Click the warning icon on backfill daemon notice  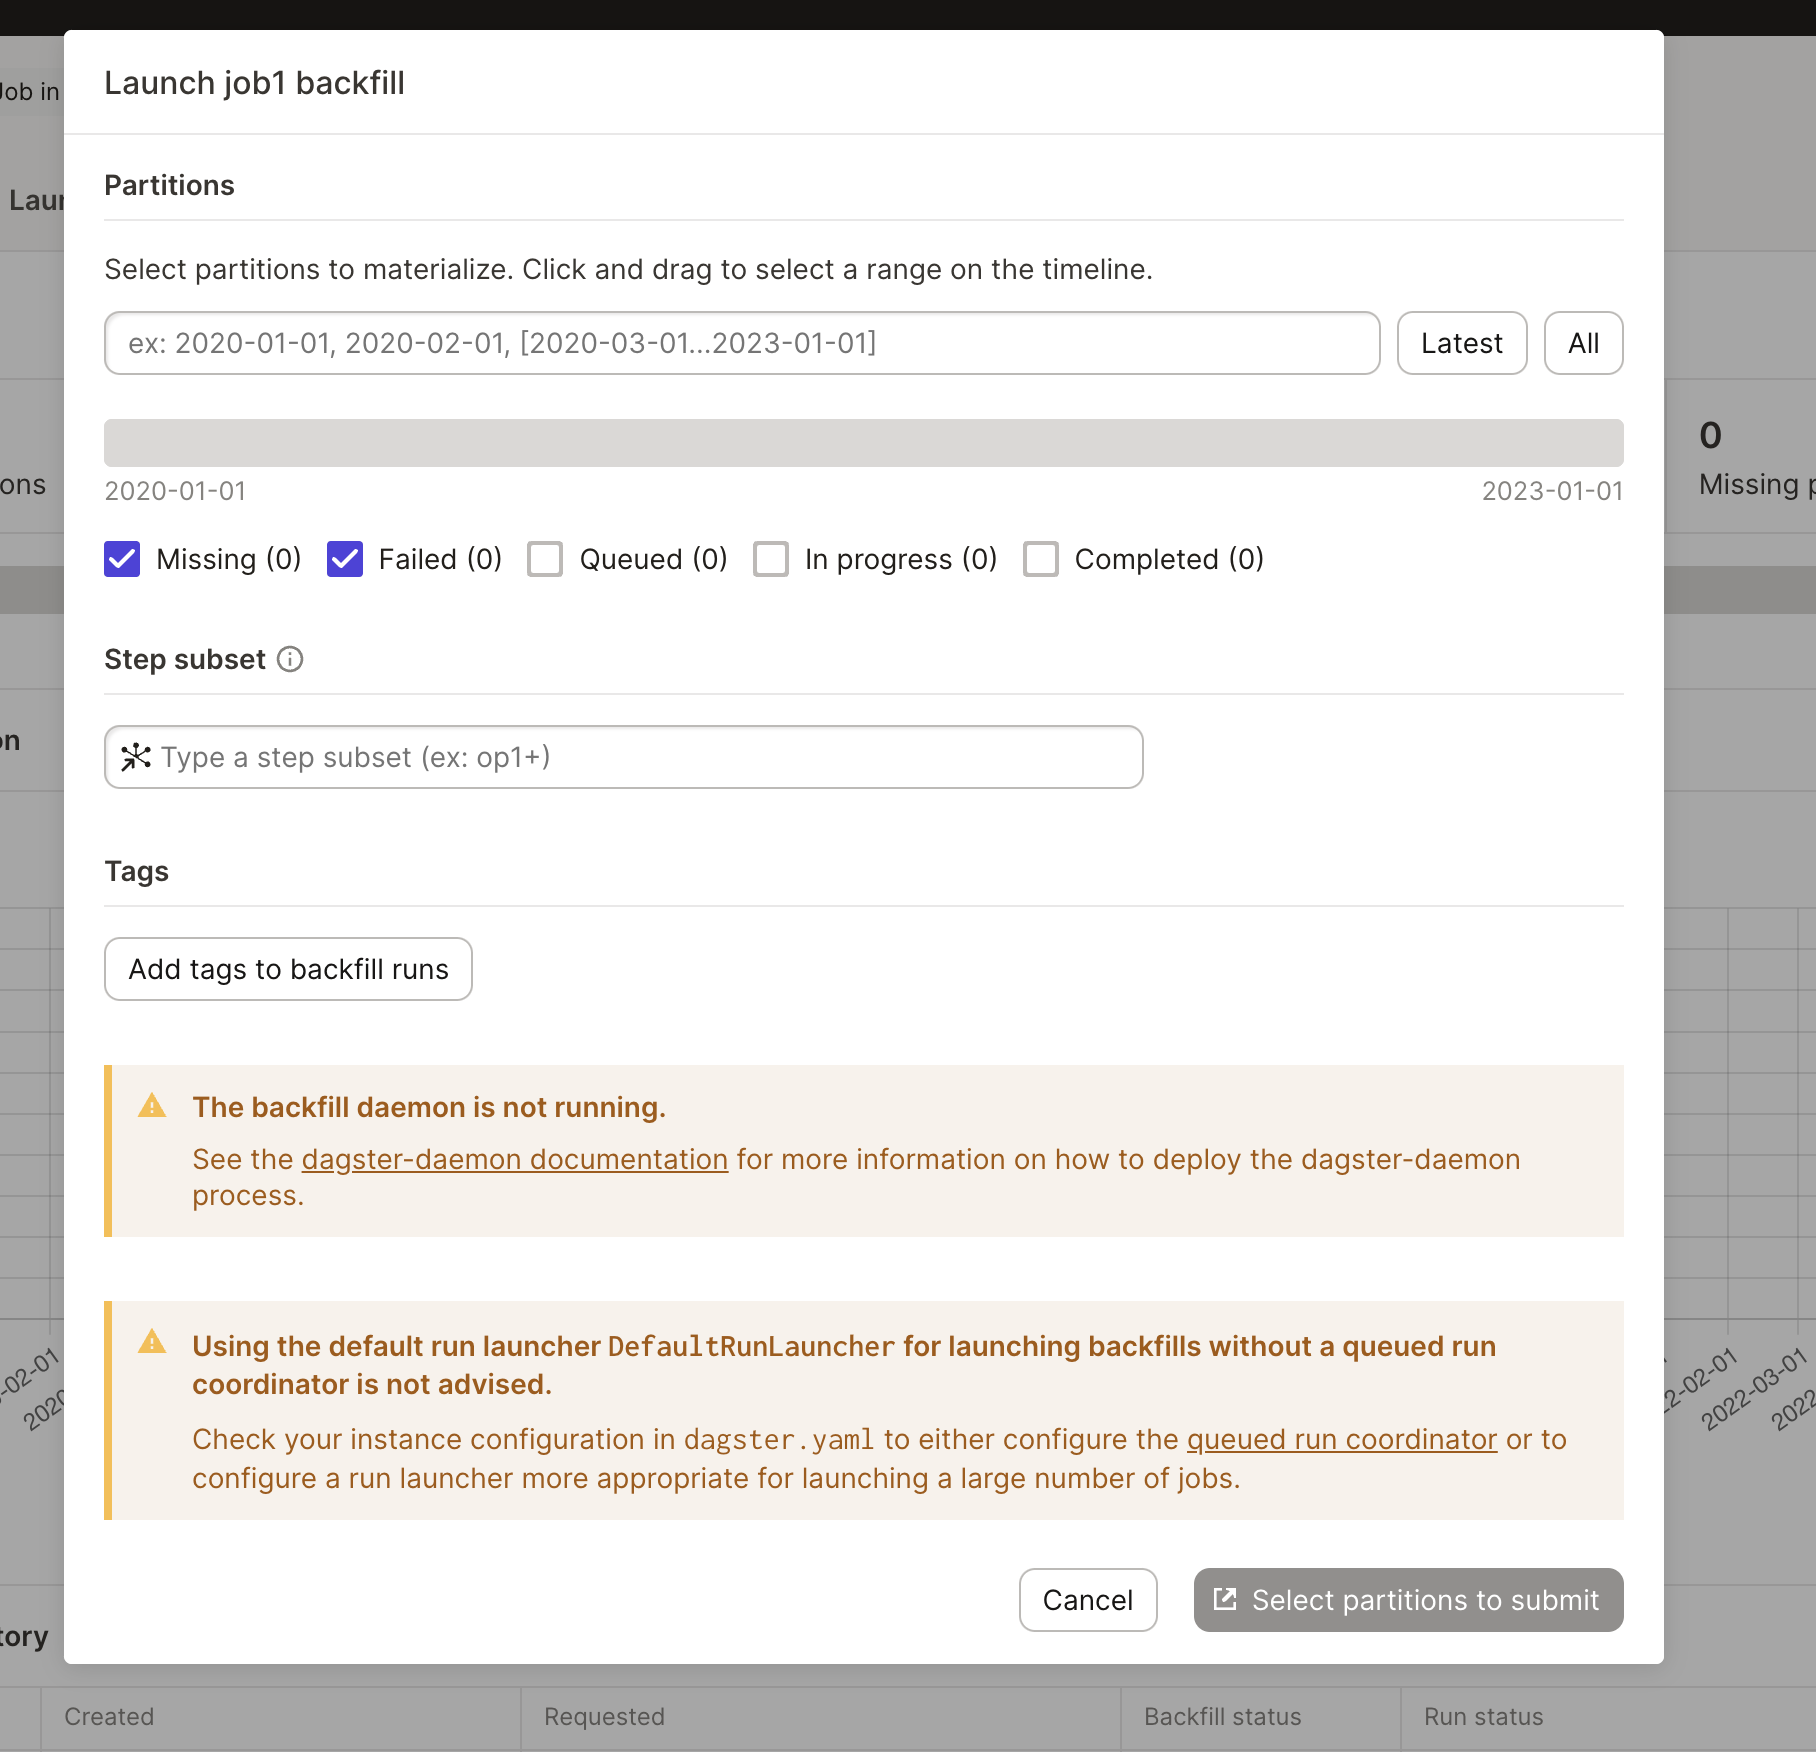152,1106
